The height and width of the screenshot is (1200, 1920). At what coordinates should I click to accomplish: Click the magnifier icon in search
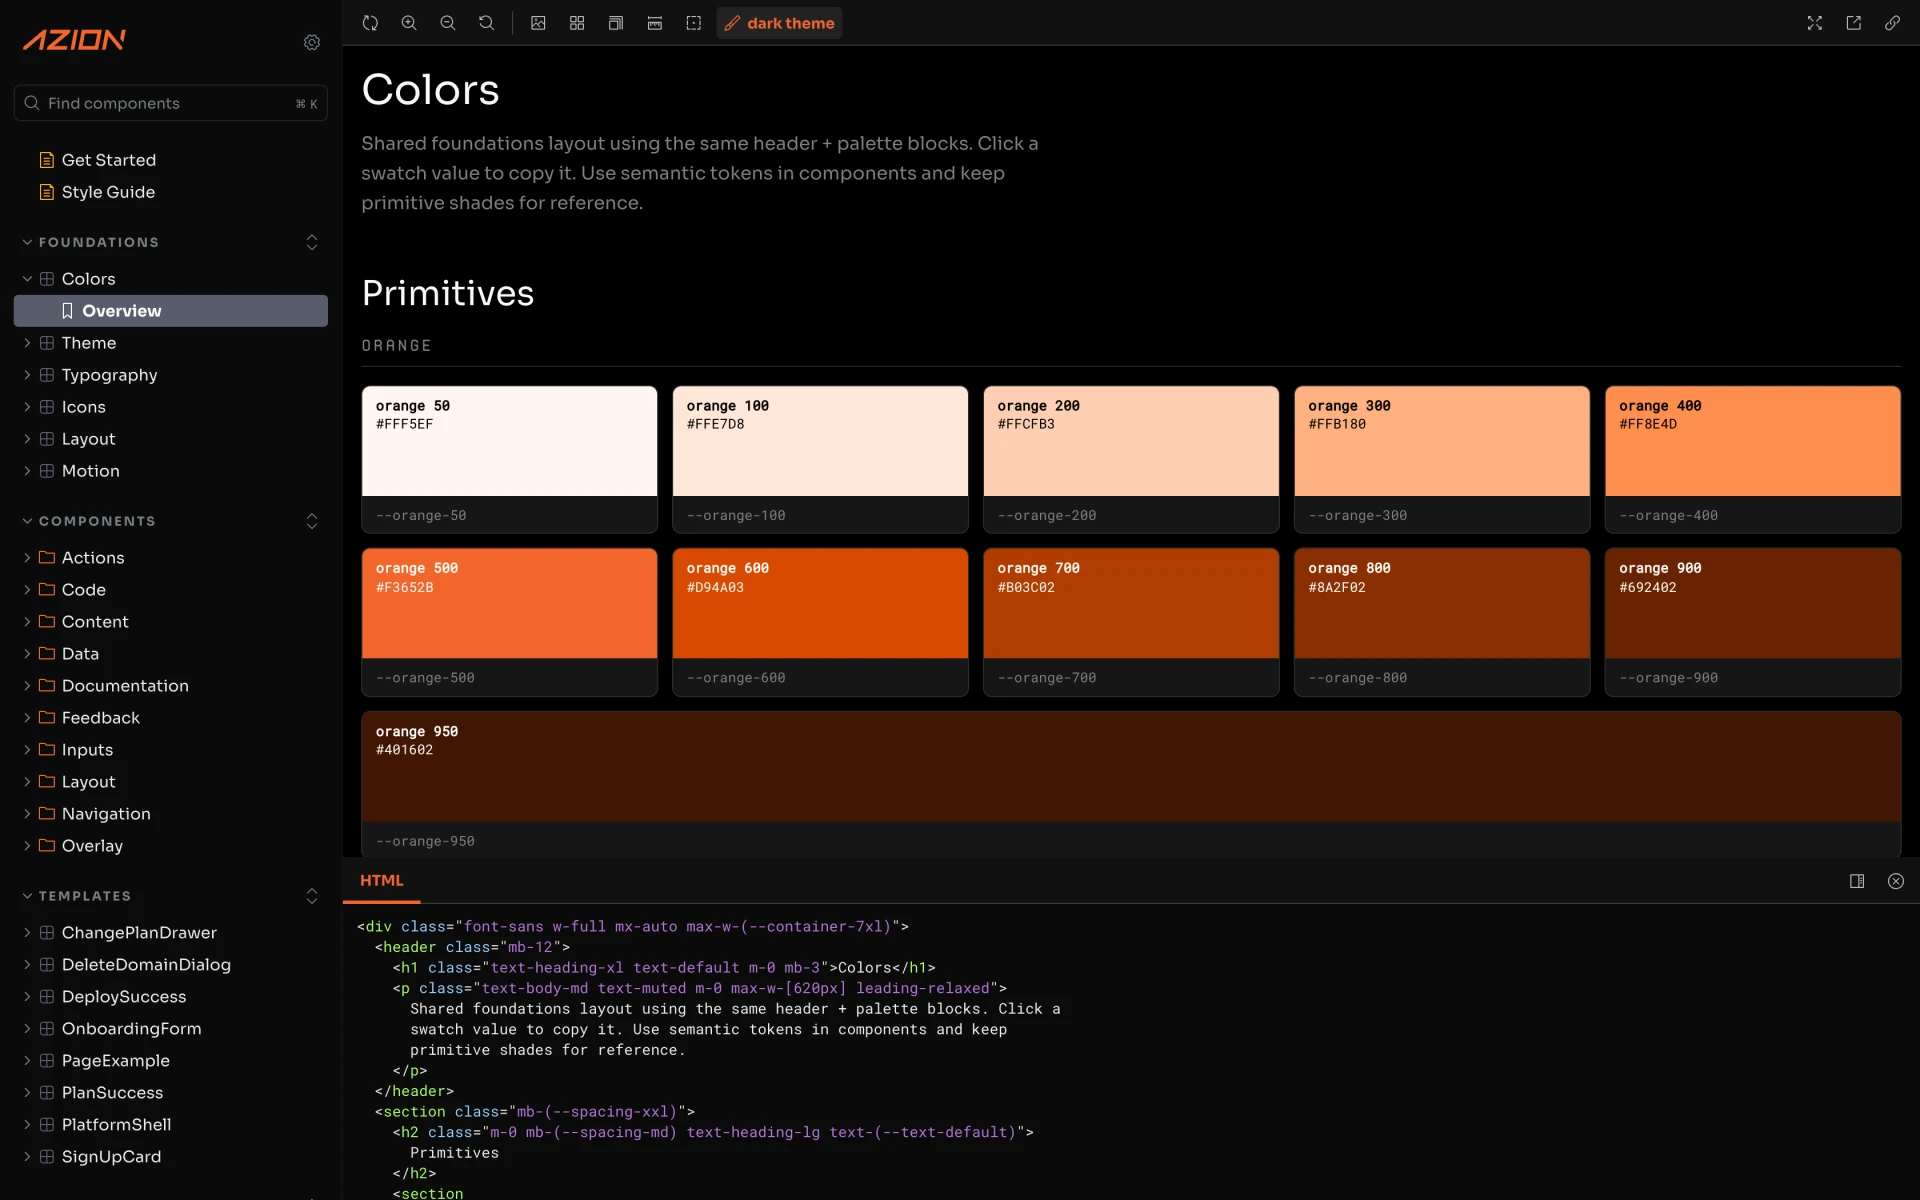[x=32, y=103]
